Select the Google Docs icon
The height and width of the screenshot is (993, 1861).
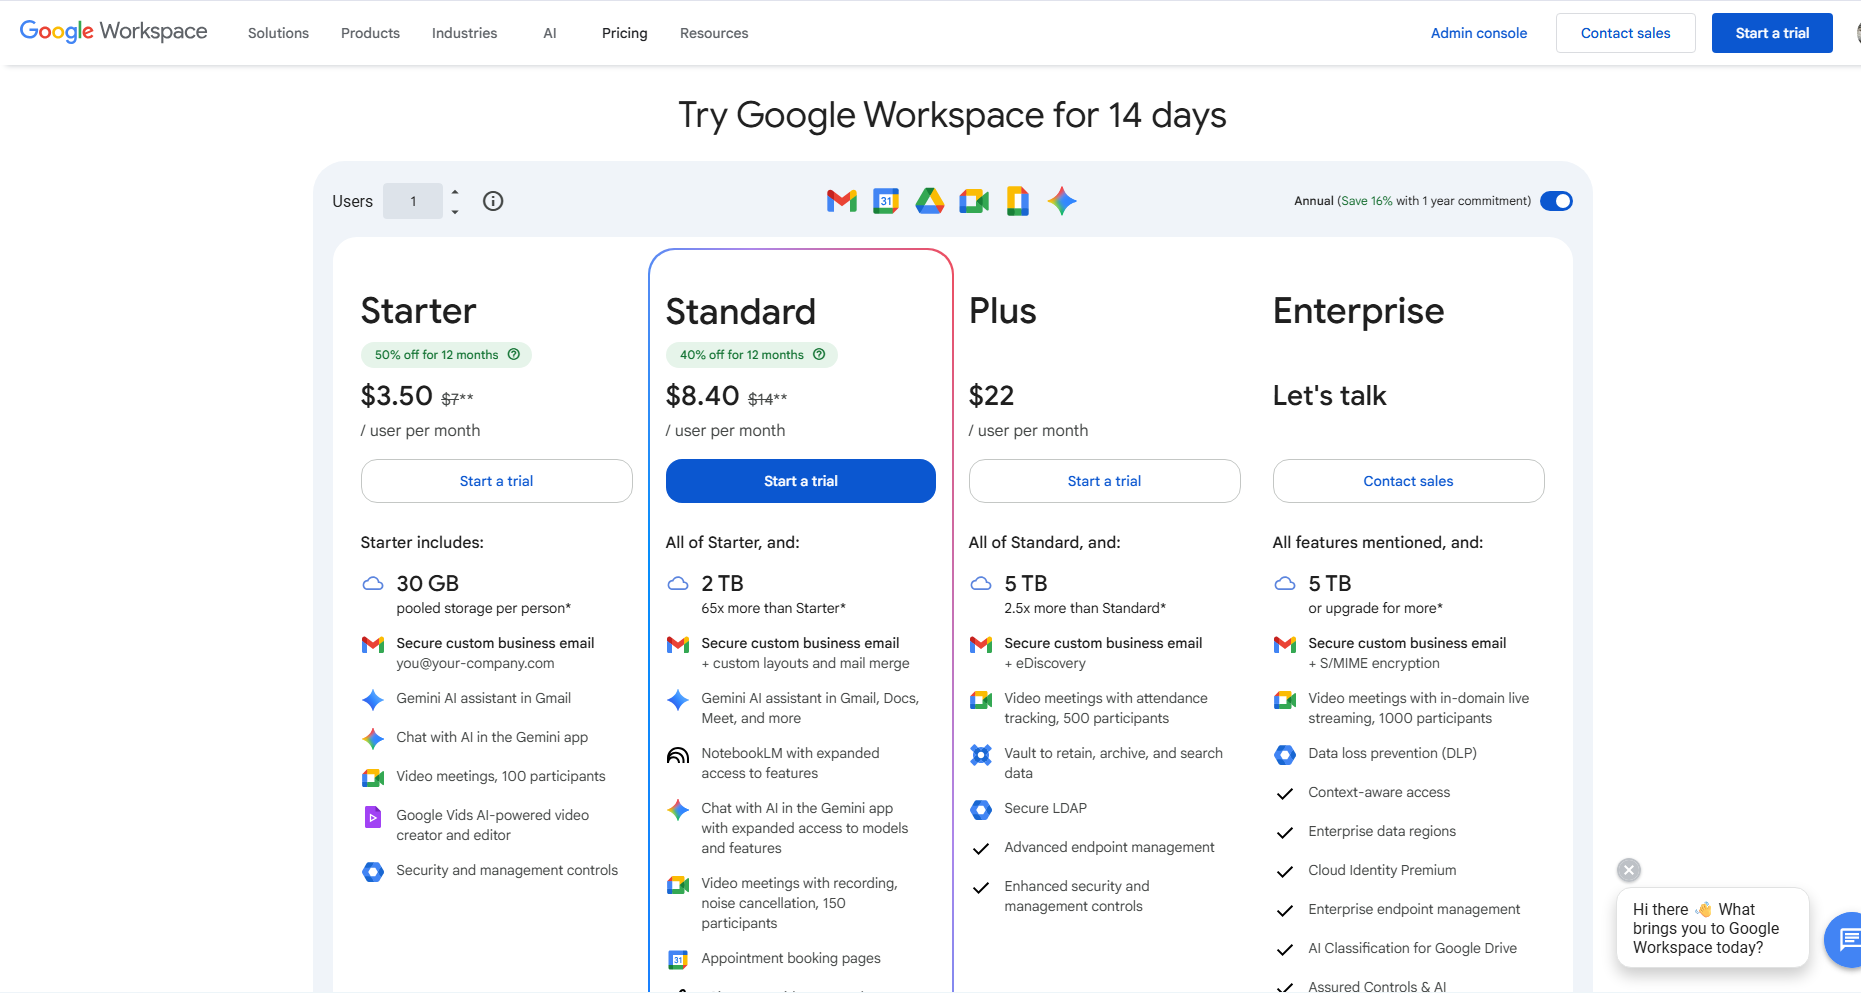pyautogui.click(x=1017, y=201)
